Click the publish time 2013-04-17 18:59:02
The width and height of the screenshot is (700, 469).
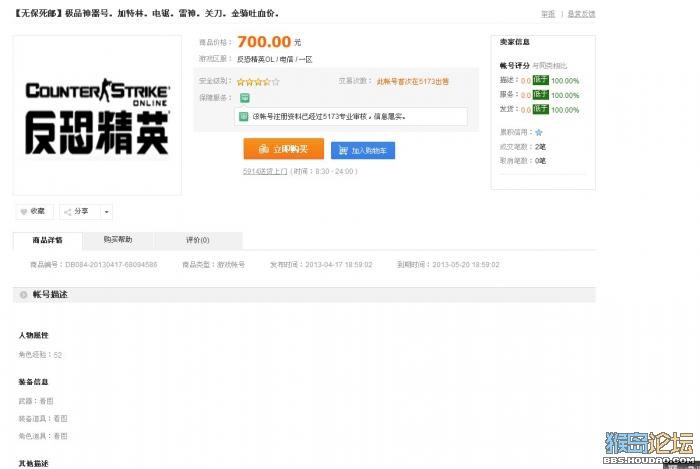point(339,265)
